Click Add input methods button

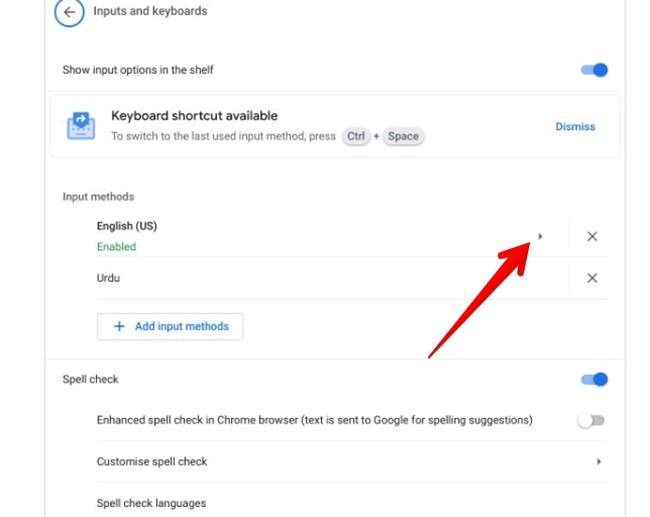pos(170,326)
